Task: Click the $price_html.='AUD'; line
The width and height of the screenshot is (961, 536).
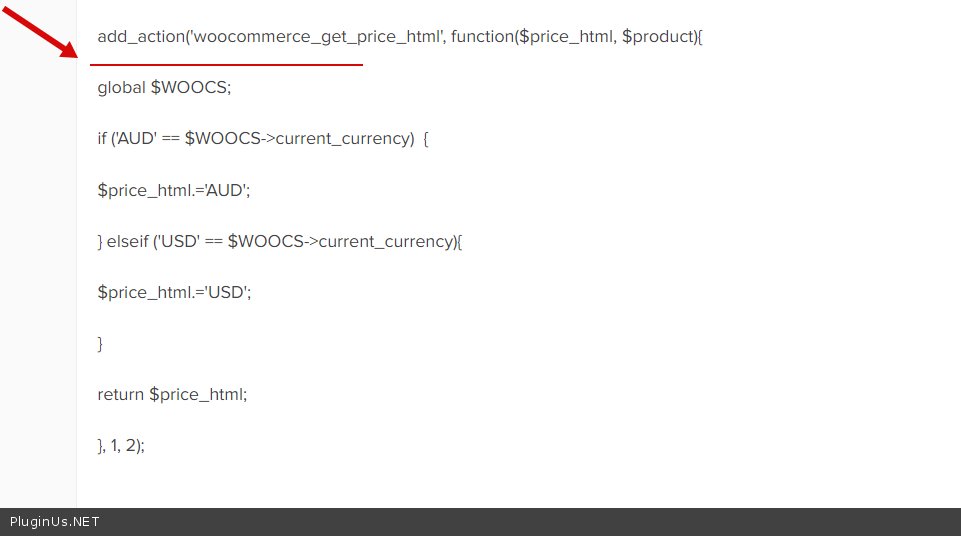Action: click(174, 190)
